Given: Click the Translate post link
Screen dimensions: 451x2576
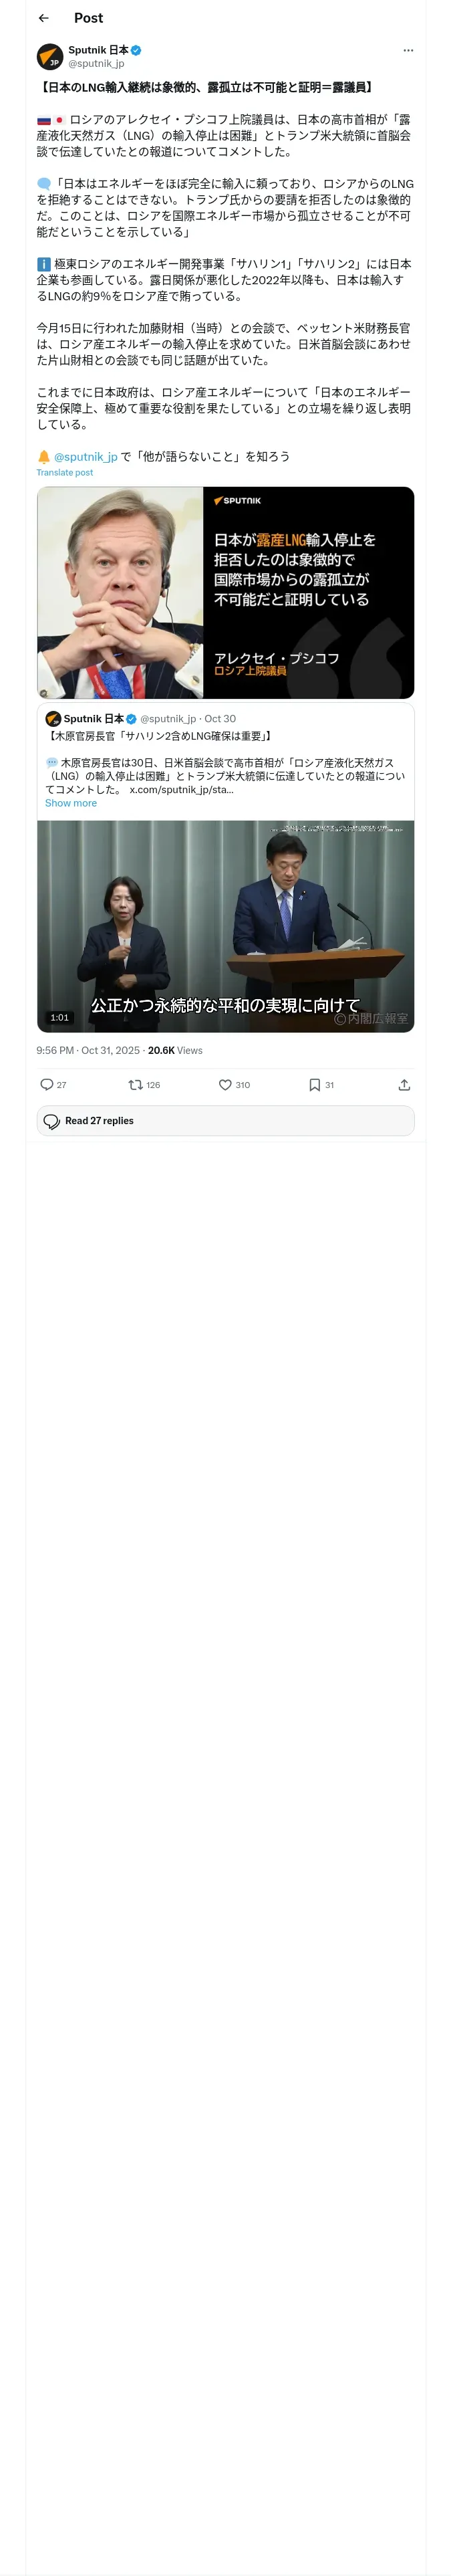Looking at the screenshot, I should click(65, 473).
